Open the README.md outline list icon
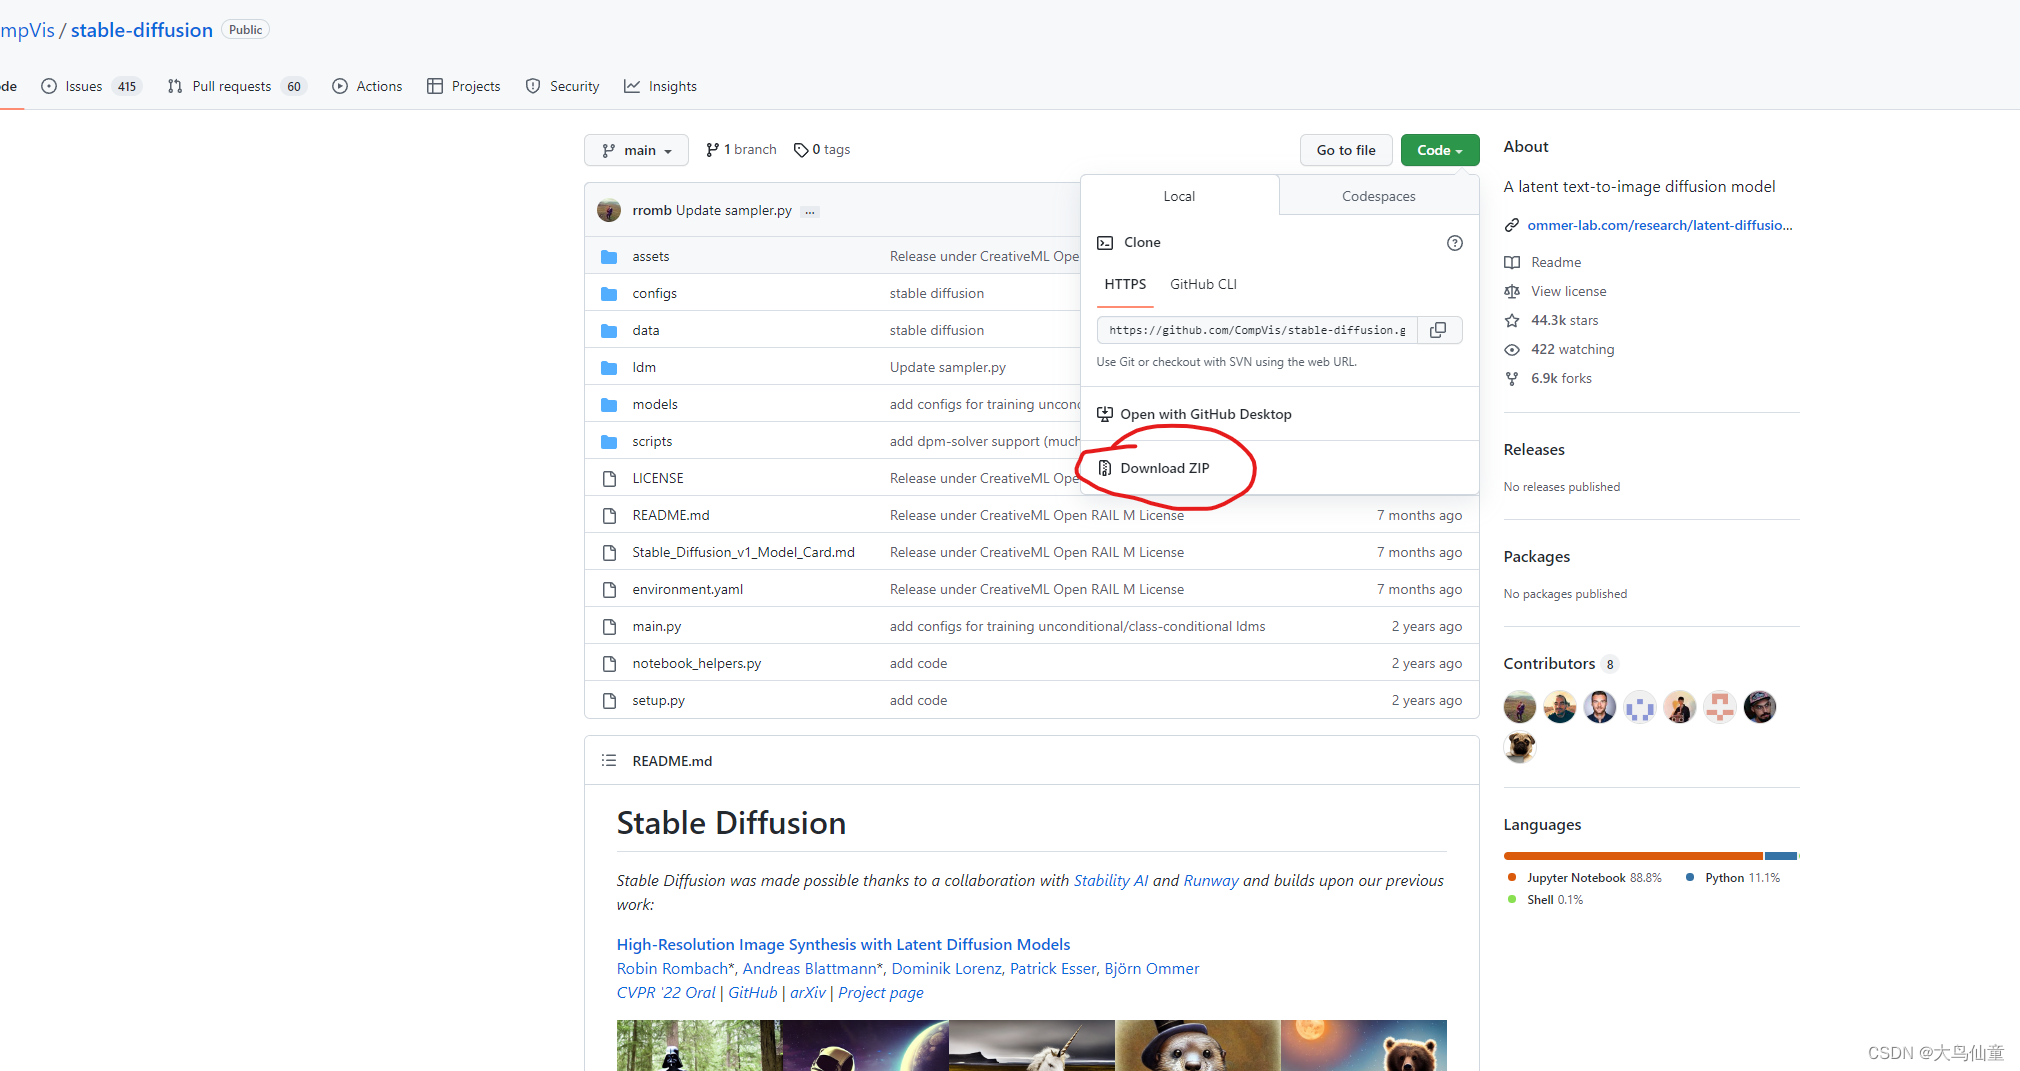Viewport: 2020px width, 1071px height. [609, 761]
